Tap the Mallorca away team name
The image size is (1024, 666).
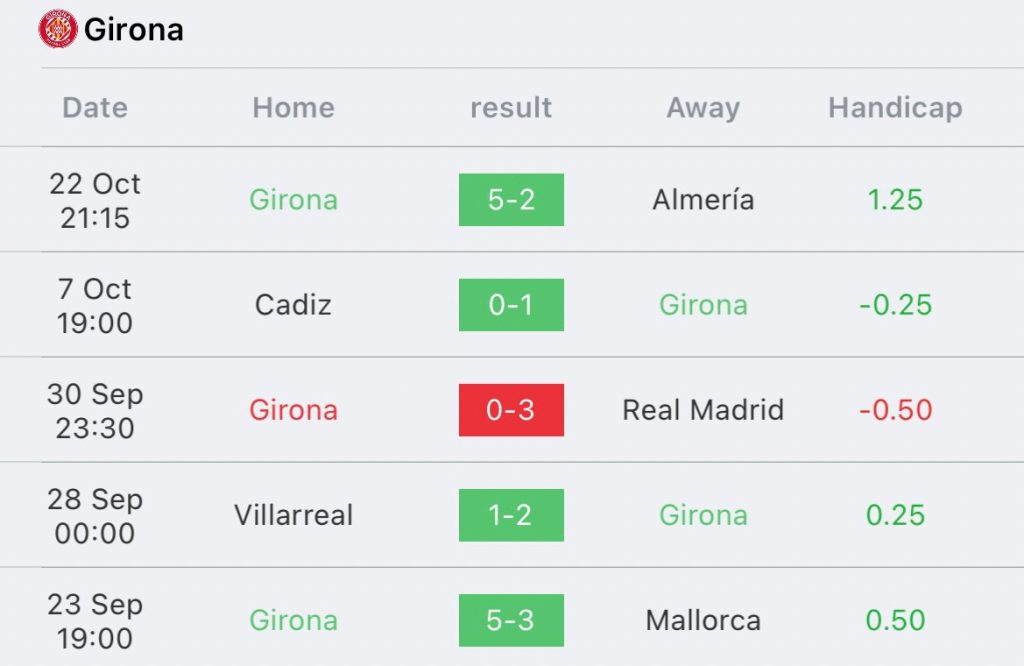click(703, 620)
